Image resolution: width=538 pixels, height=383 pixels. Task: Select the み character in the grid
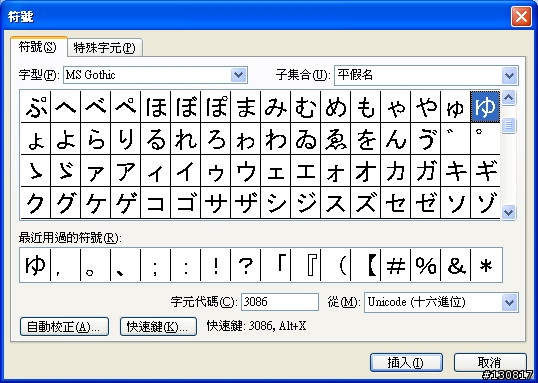click(x=276, y=106)
